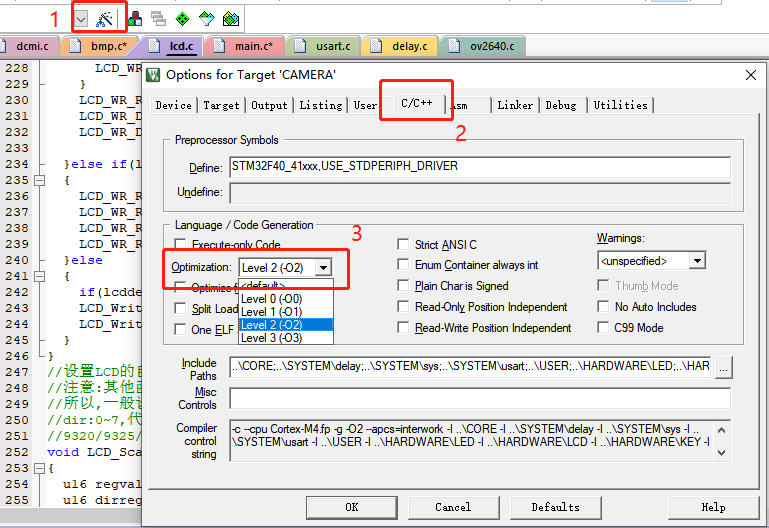Close the Options for Target dialog
769x528 pixels.
[751, 75]
